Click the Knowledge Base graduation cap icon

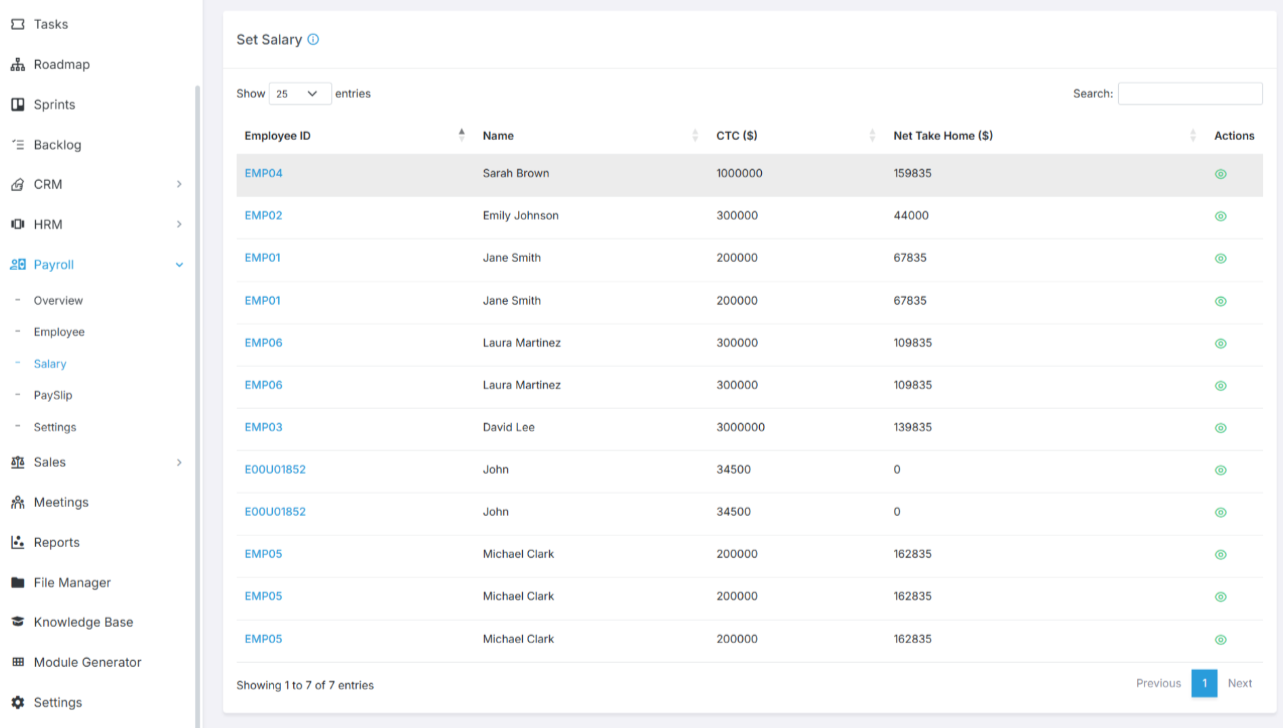pyautogui.click(x=17, y=622)
